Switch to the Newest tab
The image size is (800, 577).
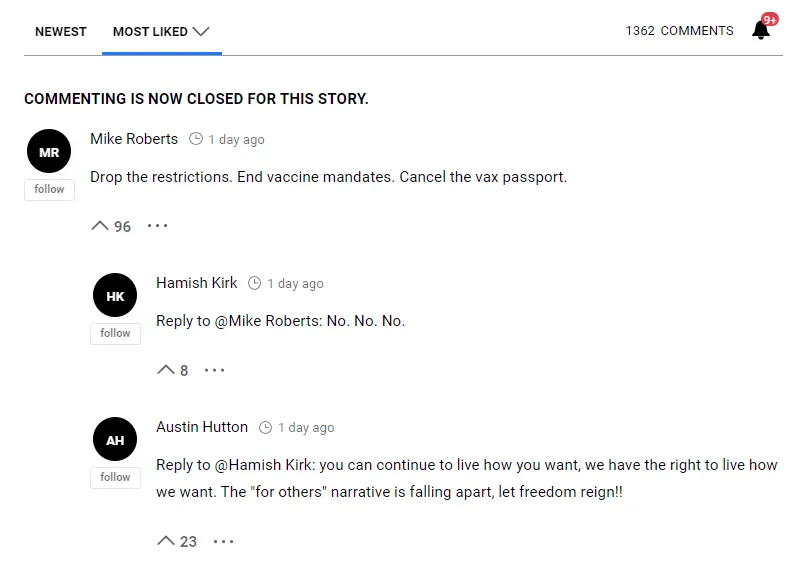click(61, 32)
